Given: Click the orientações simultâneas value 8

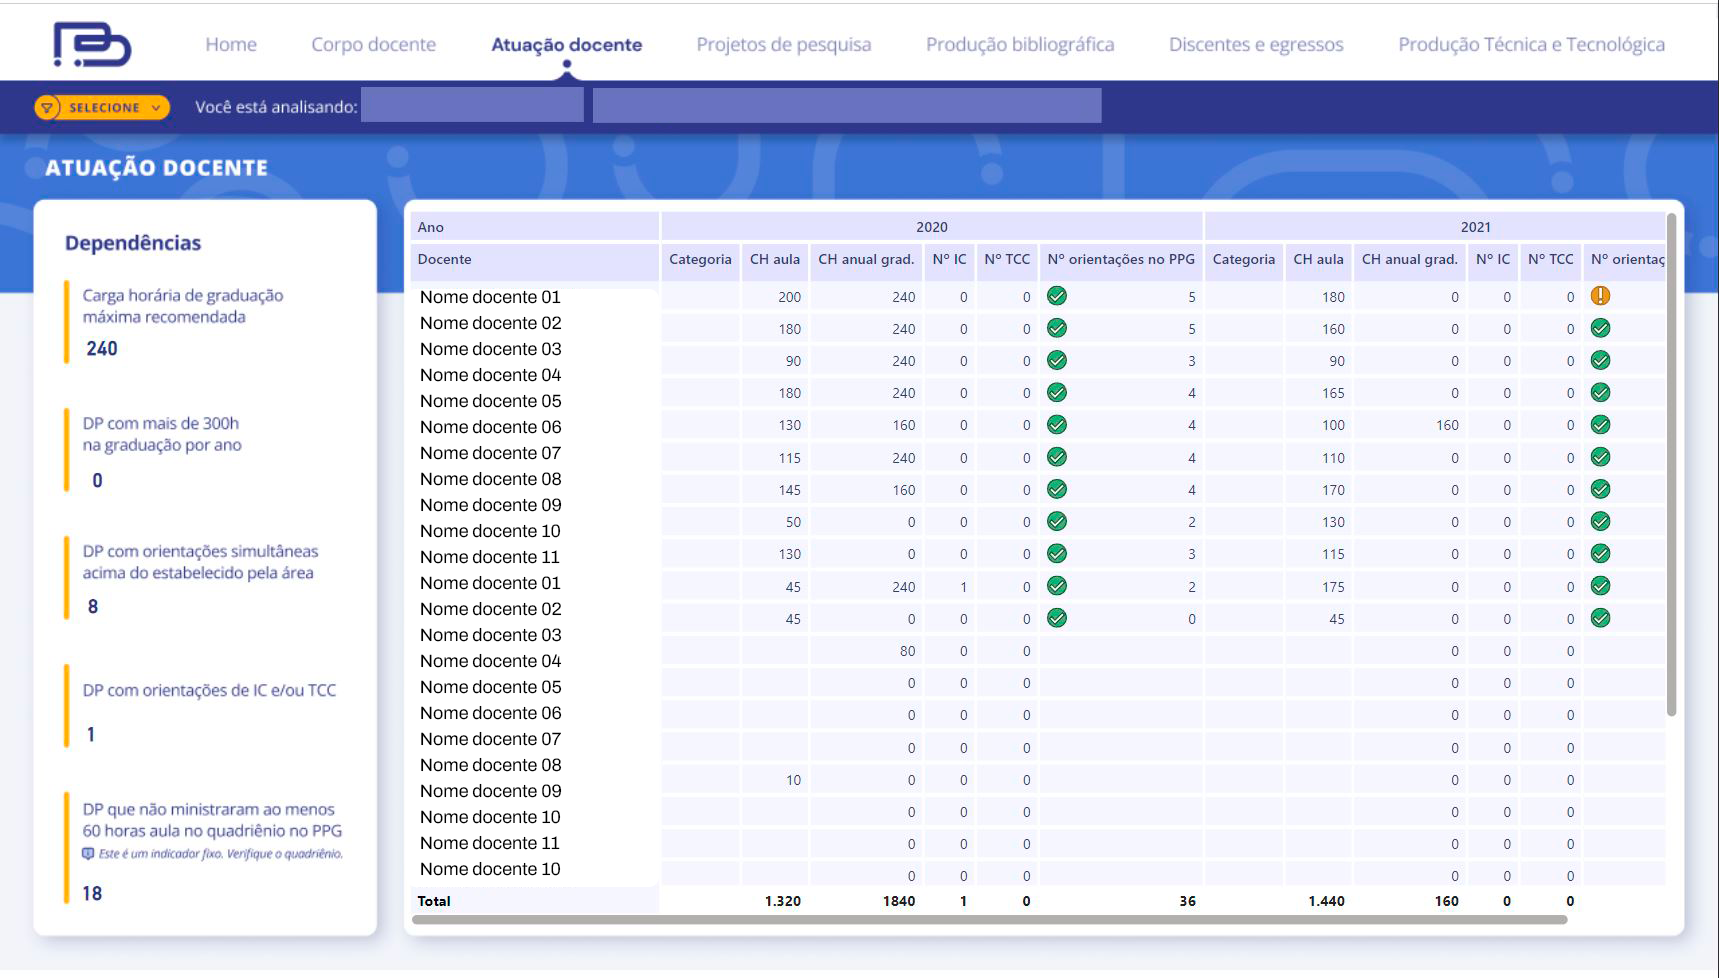Looking at the screenshot, I should tap(93, 606).
